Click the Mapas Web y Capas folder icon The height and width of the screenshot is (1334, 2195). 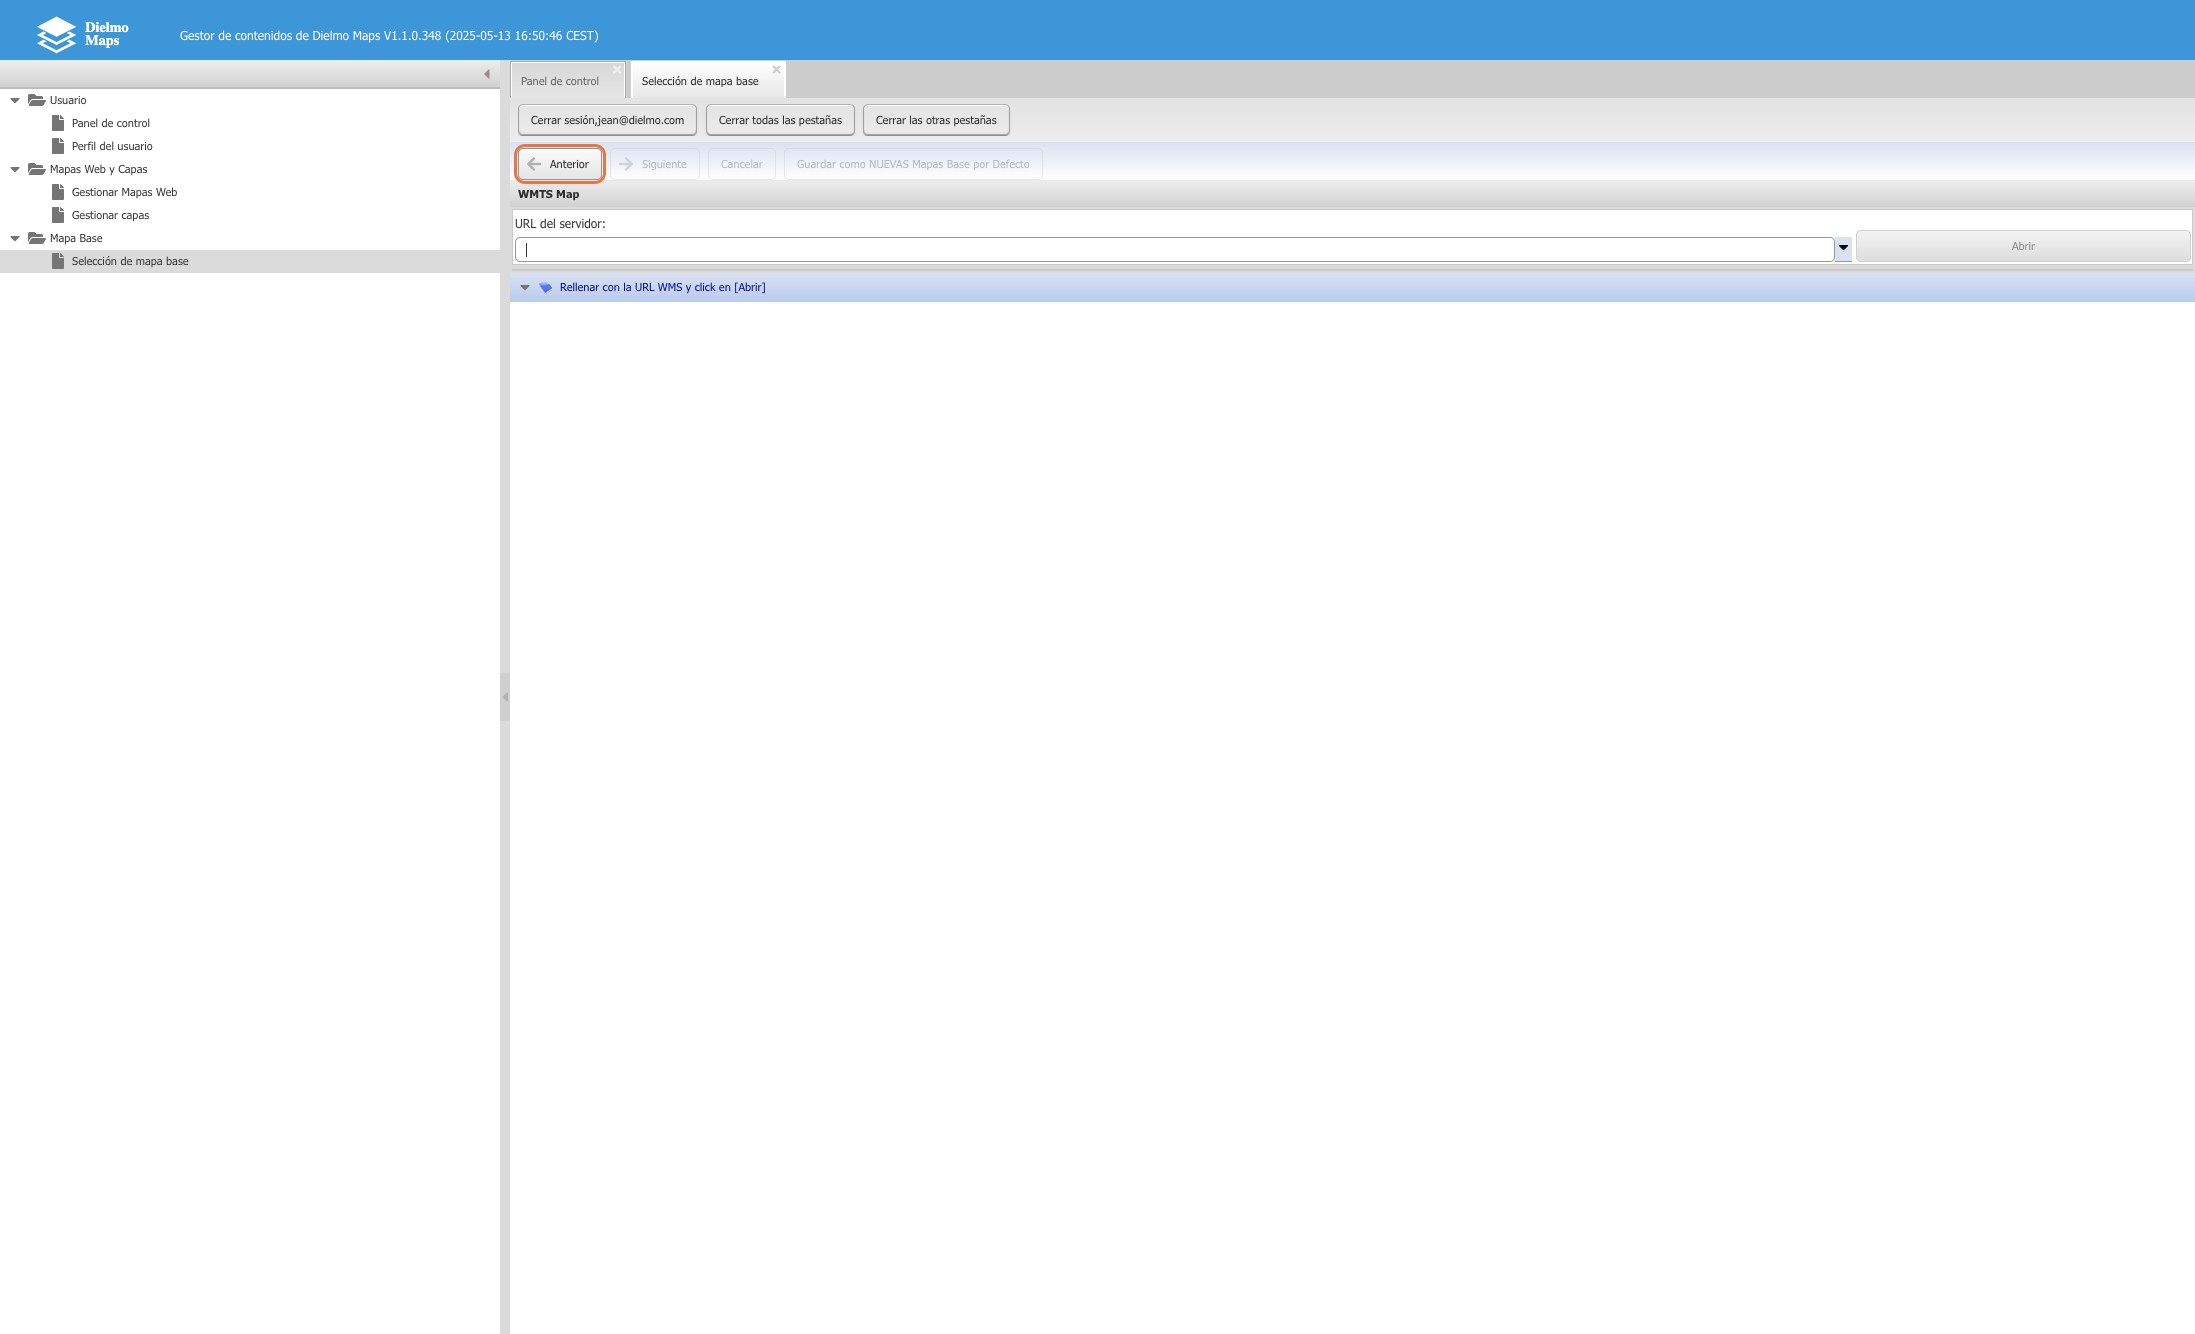(x=37, y=169)
